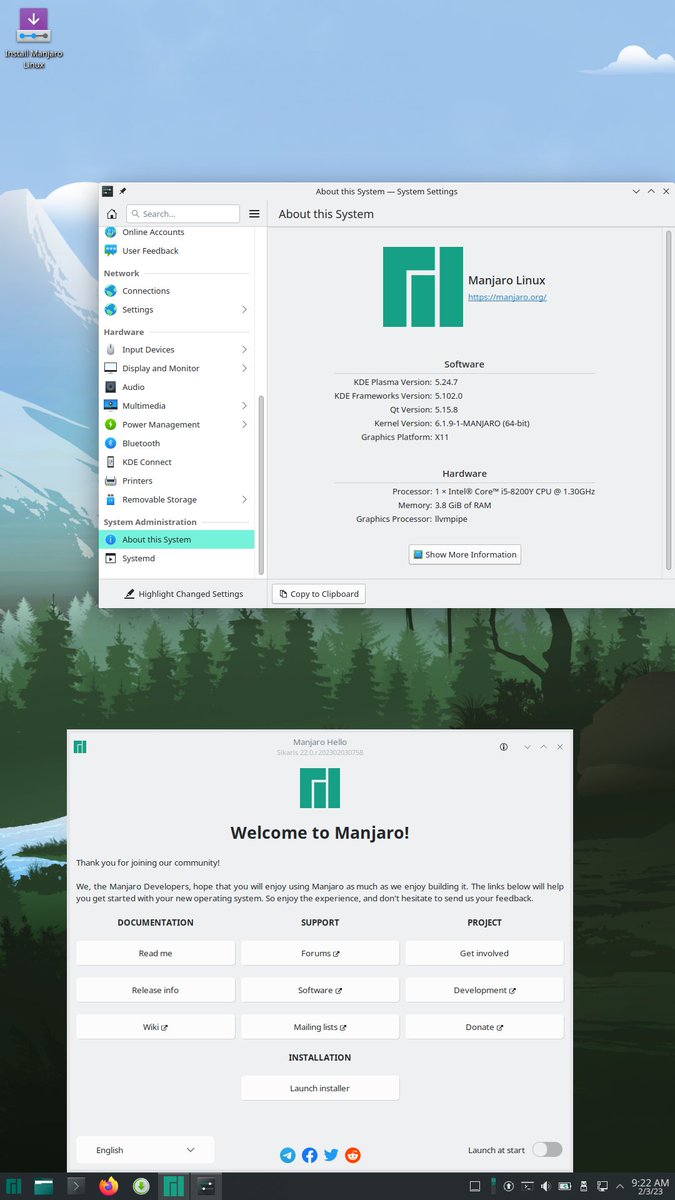Open Release info in Manjaro Hello
Viewport: 675px width, 1200px height.
pos(155,990)
